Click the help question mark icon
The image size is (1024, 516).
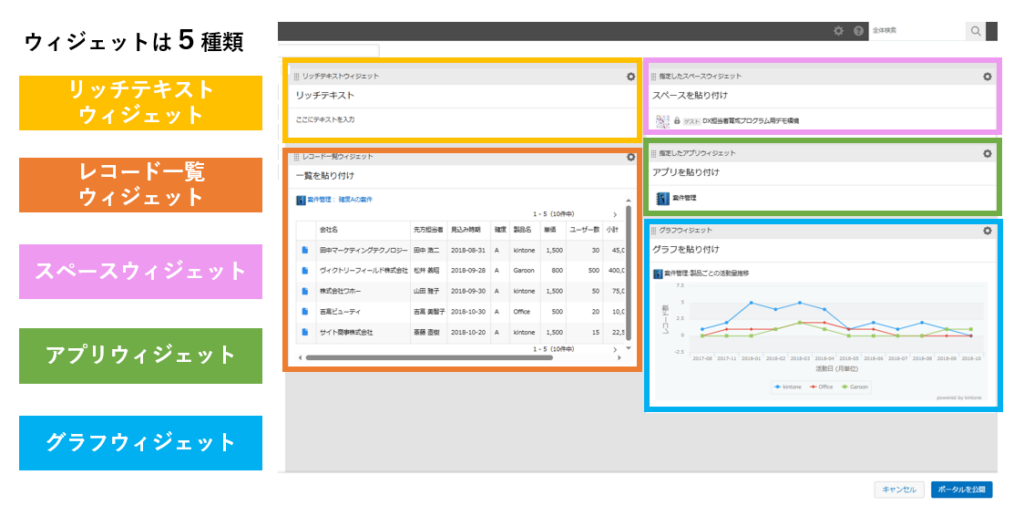(858, 31)
